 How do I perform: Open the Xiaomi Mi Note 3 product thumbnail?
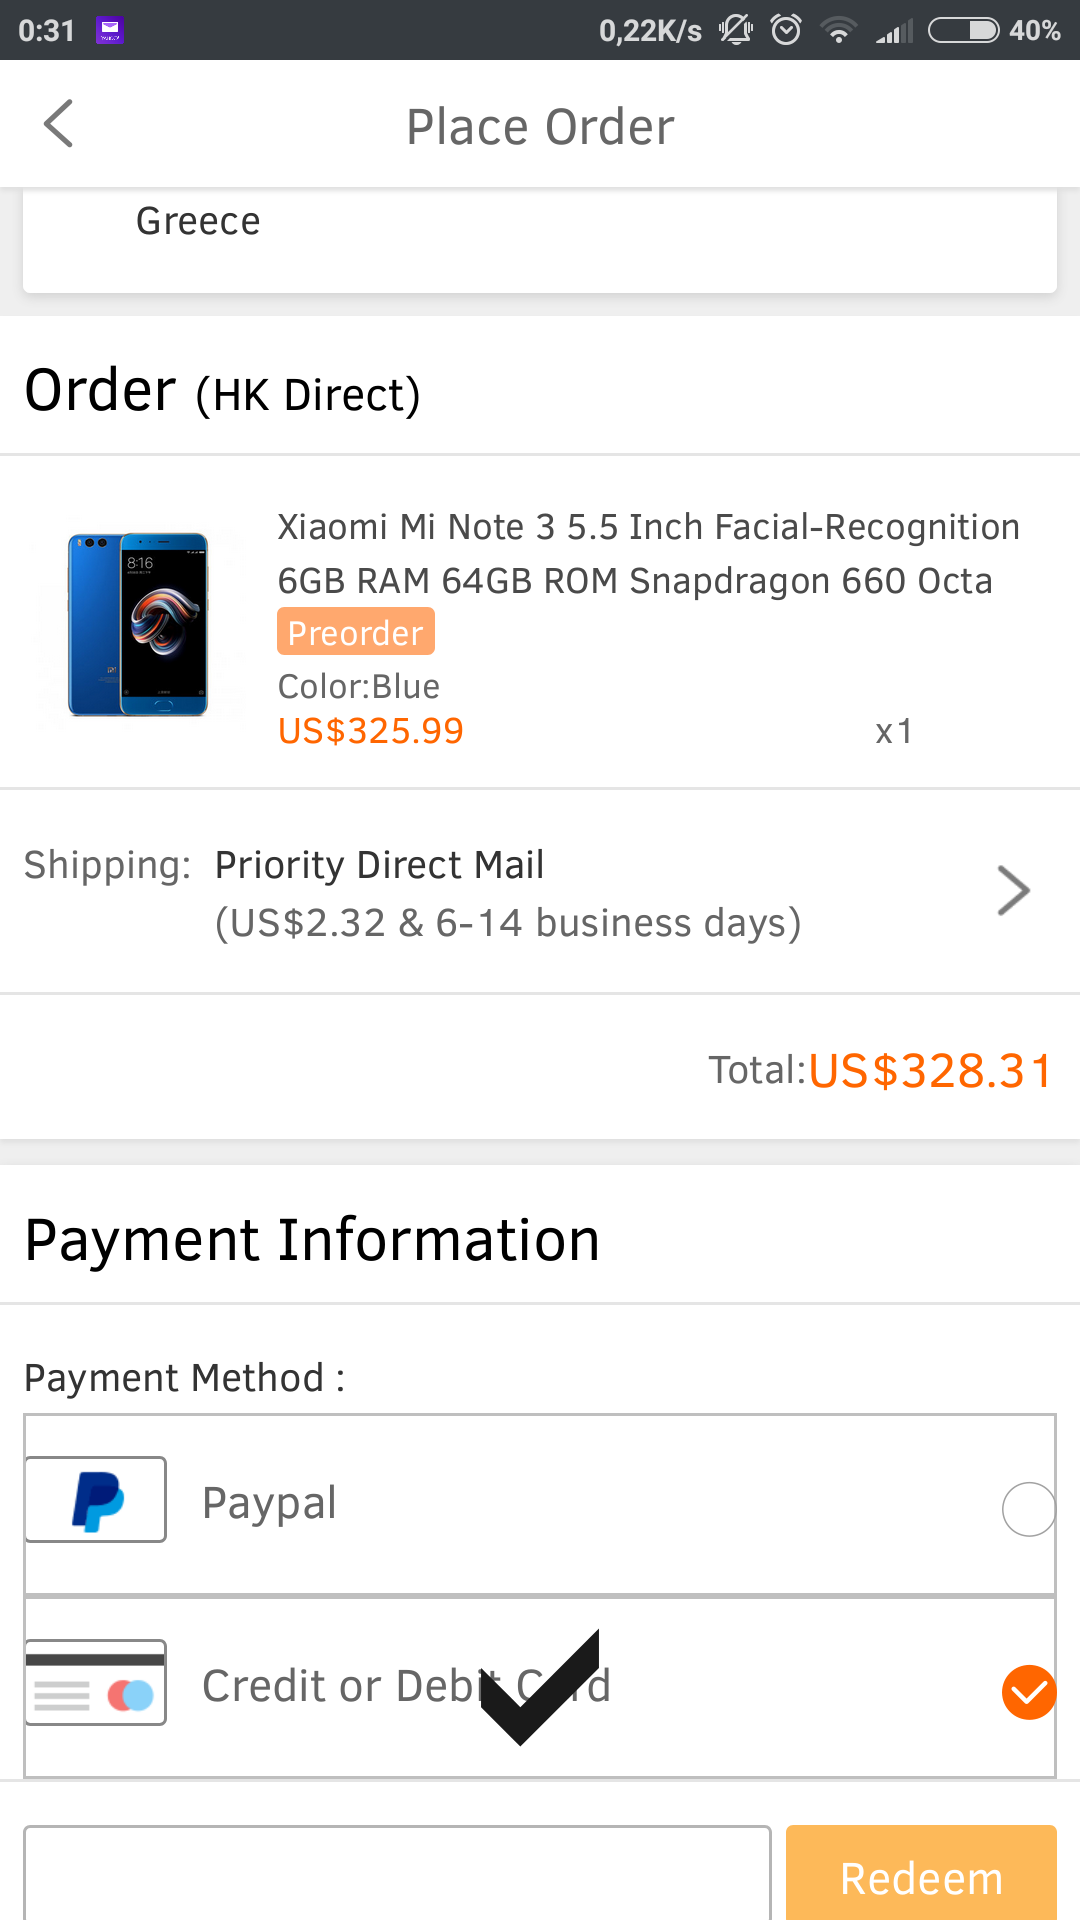click(x=138, y=625)
